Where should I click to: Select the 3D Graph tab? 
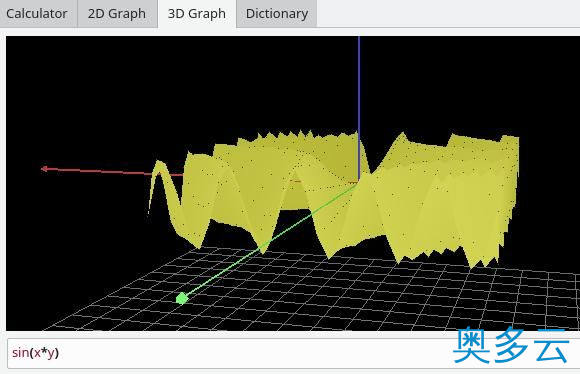pos(197,14)
